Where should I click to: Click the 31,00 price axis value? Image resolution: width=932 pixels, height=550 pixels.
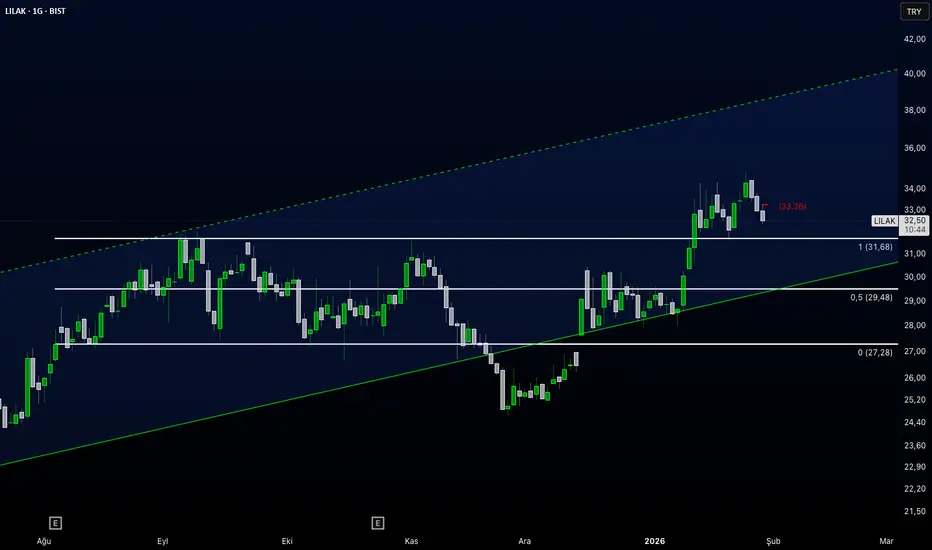pos(915,253)
